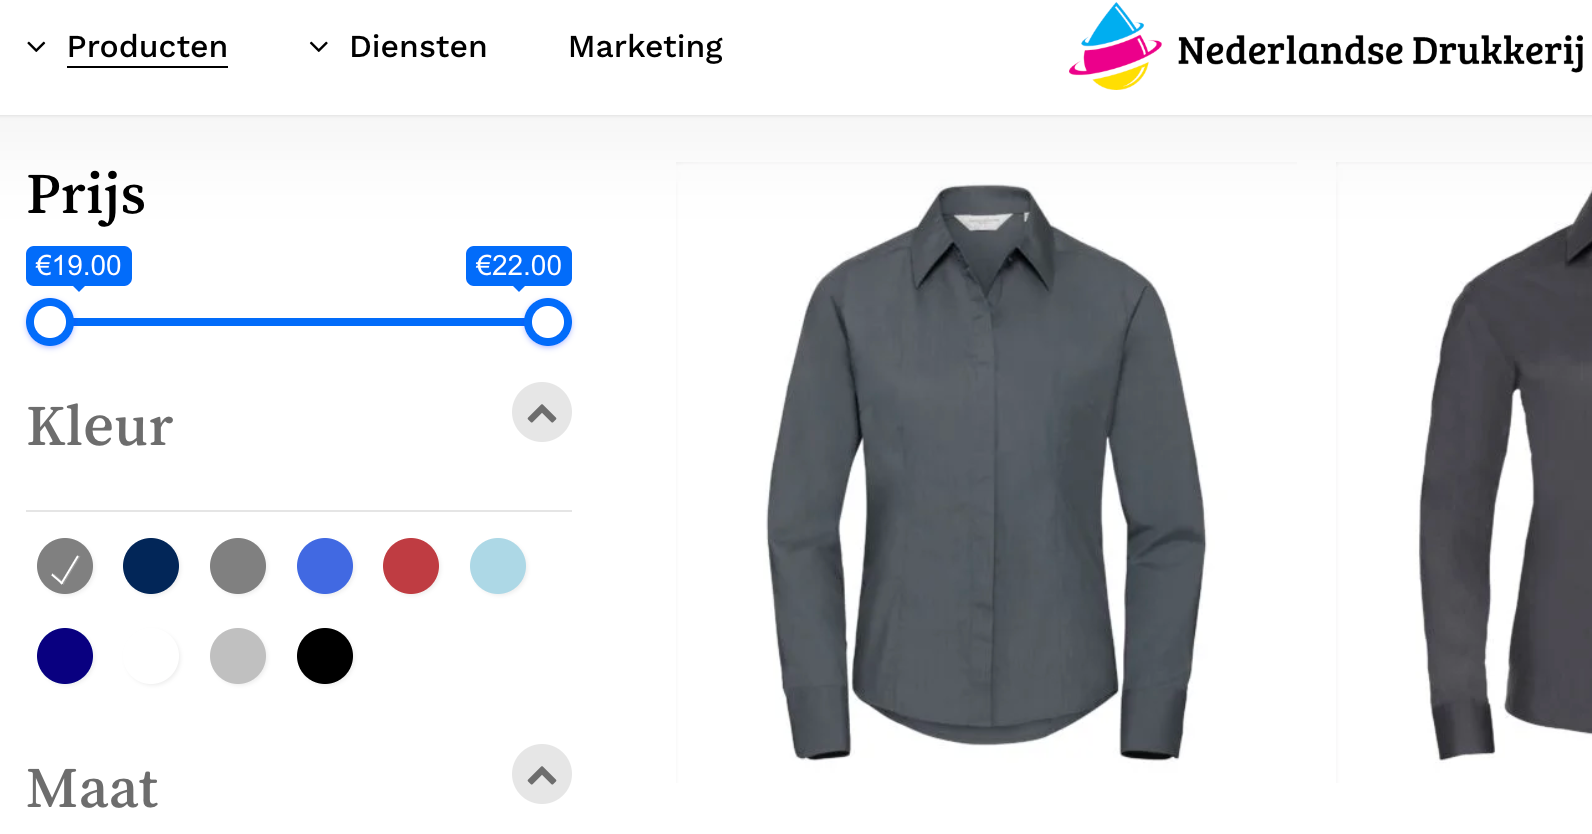The image size is (1592, 834).
Task: Select the black color swatch
Action: (x=325, y=656)
